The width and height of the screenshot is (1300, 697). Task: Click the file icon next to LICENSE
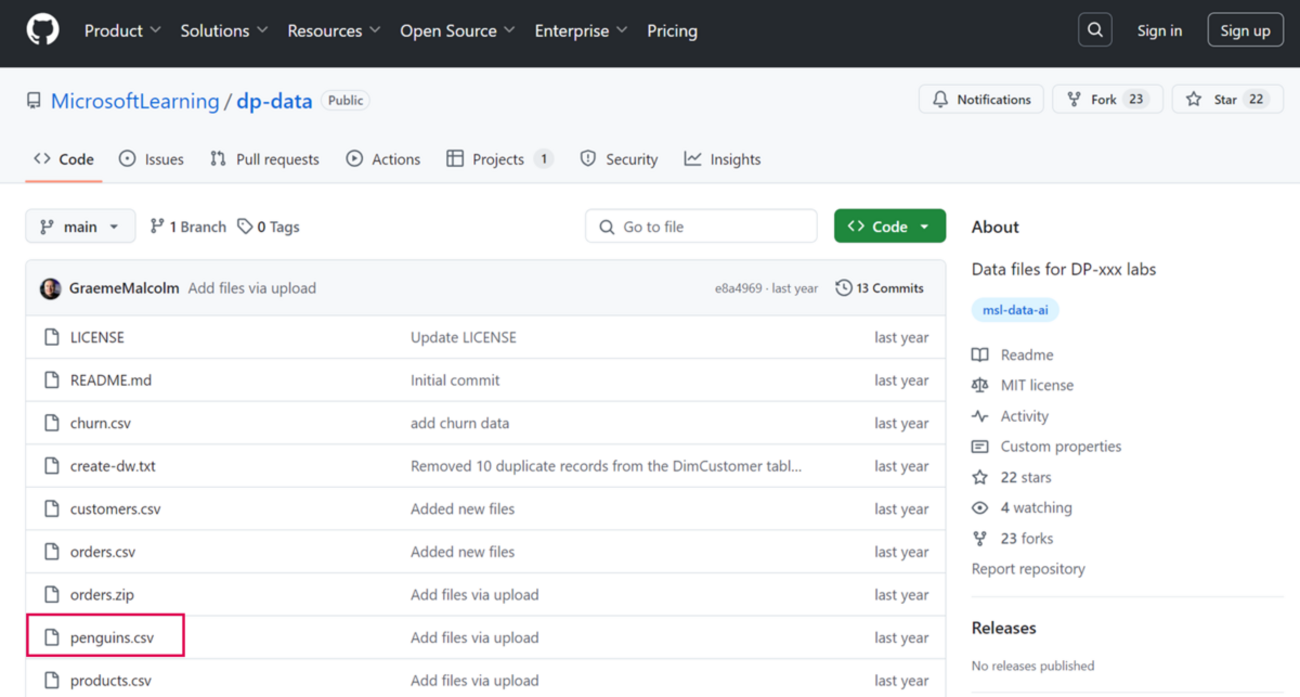pyautogui.click(x=52, y=337)
